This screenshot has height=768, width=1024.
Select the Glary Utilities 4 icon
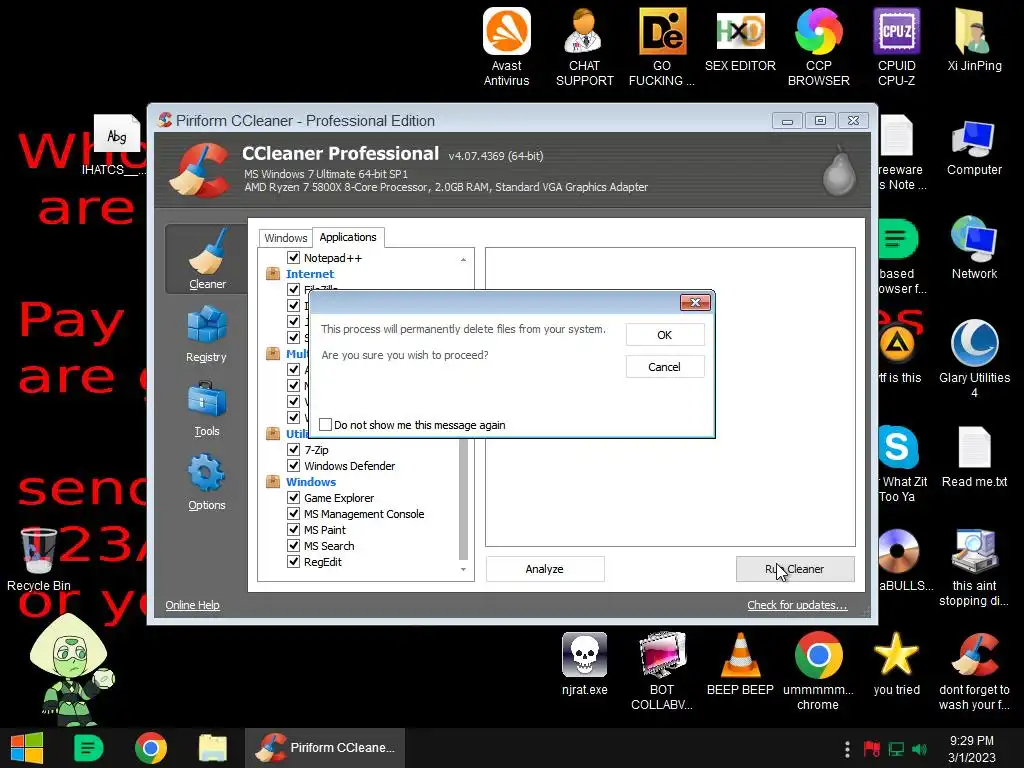click(x=974, y=358)
